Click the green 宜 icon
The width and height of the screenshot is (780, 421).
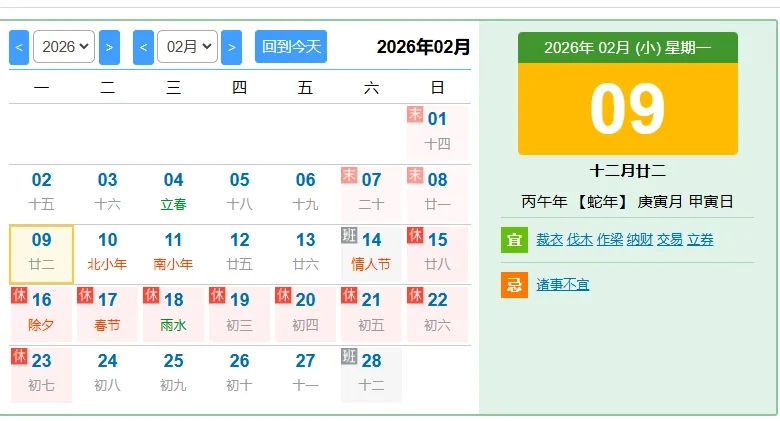click(514, 239)
